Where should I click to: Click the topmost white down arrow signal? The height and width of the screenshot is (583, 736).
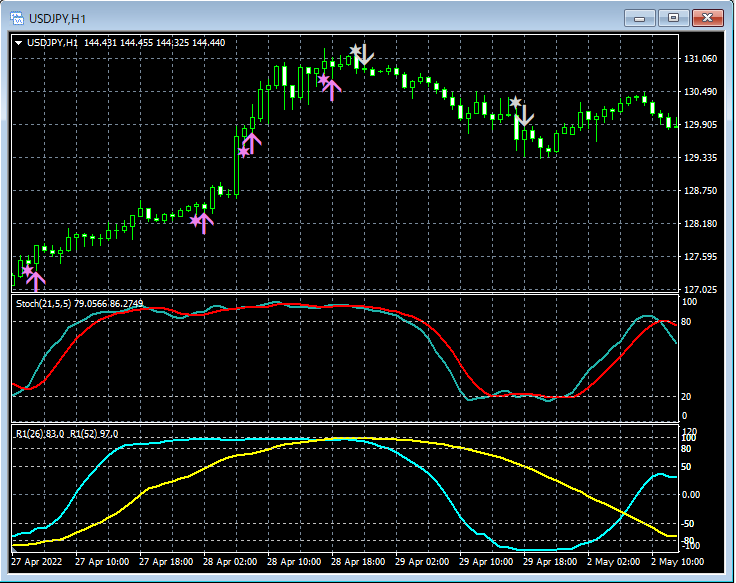click(x=365, y=54)
